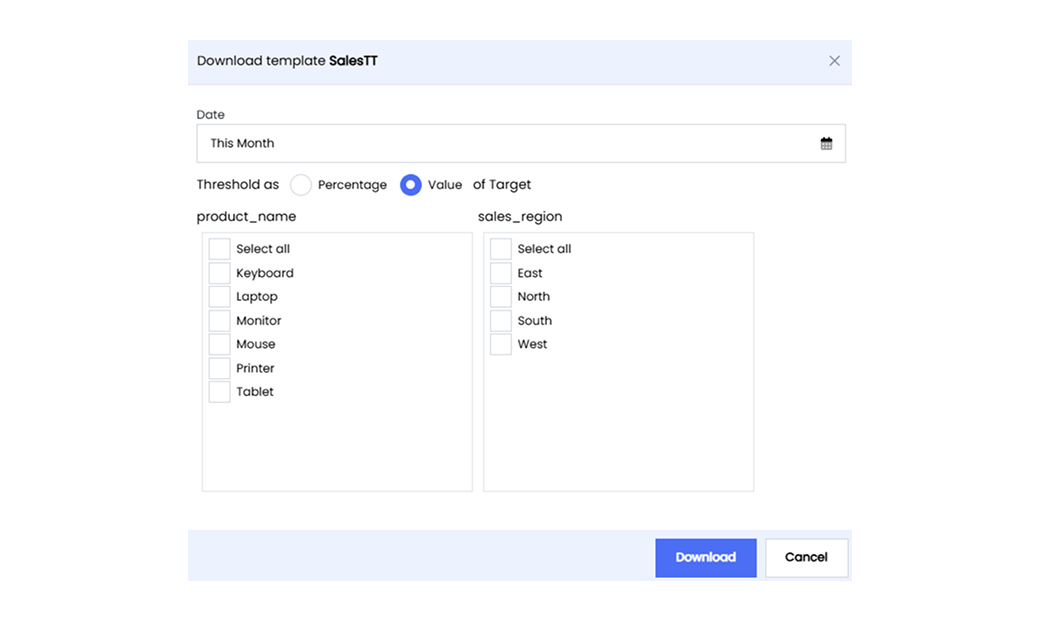
Task: Tick the North region checkbox
Action: pyautogui.click(x=501, y=297)
